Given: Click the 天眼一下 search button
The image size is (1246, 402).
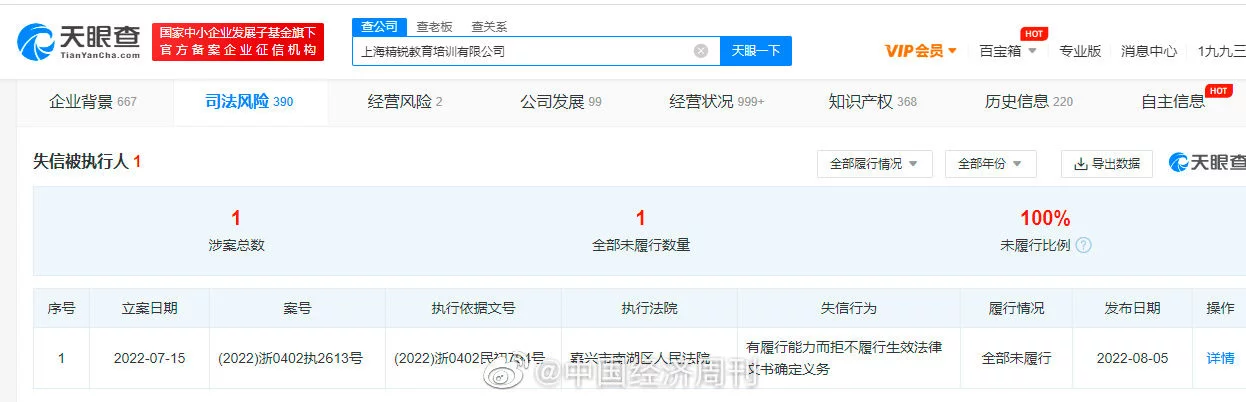Looking at the screenshot, I should click(x=756, y=51).
